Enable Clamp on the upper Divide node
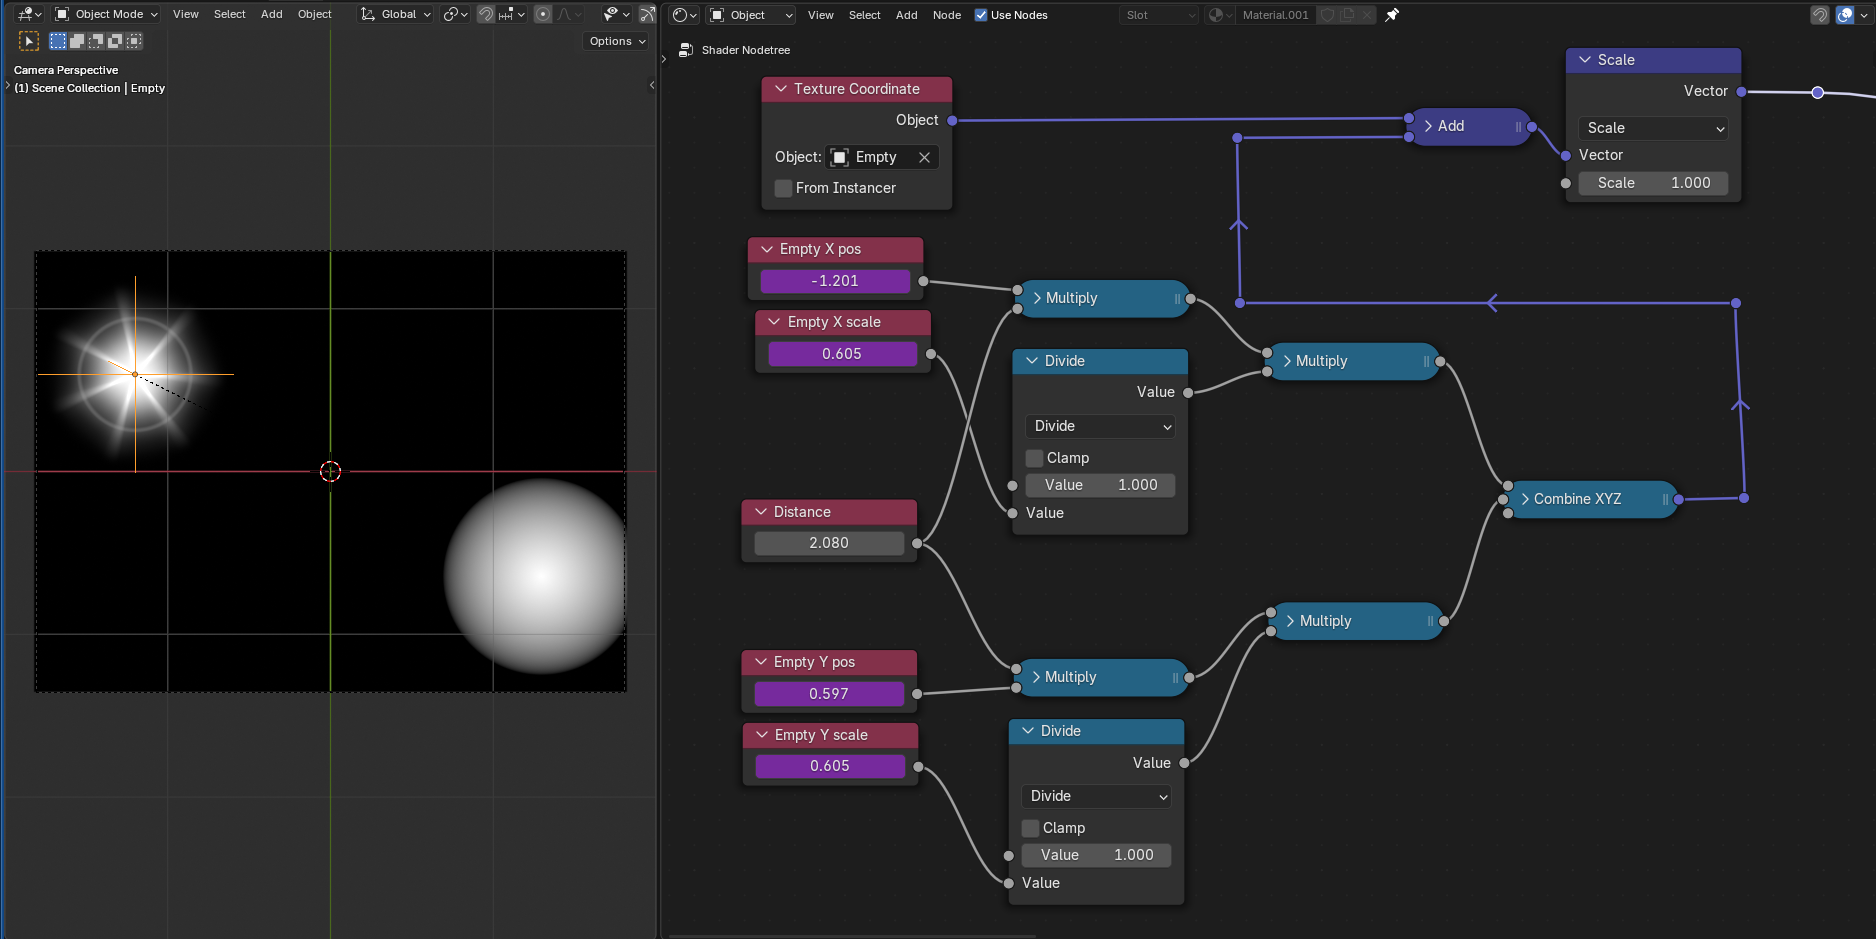 point(1035,458)
